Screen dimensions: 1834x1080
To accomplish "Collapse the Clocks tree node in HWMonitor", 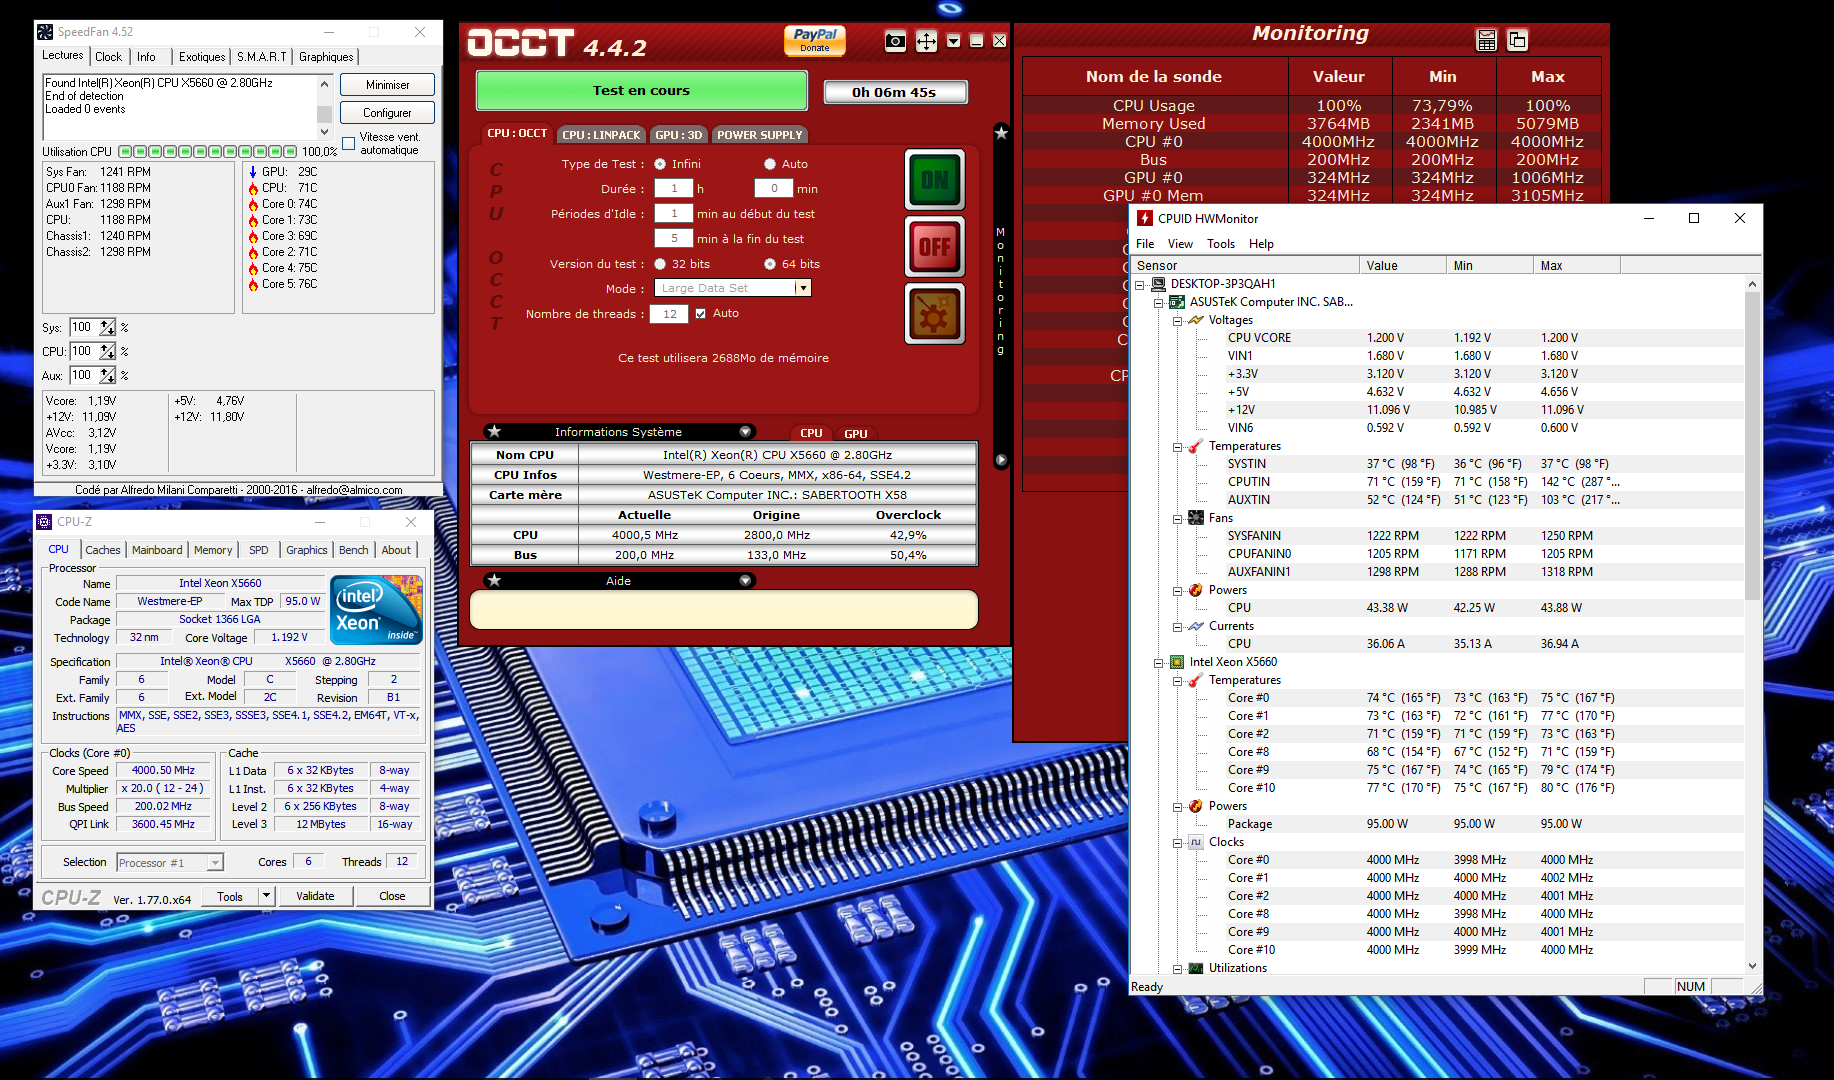I will (x=1177, y=842).
